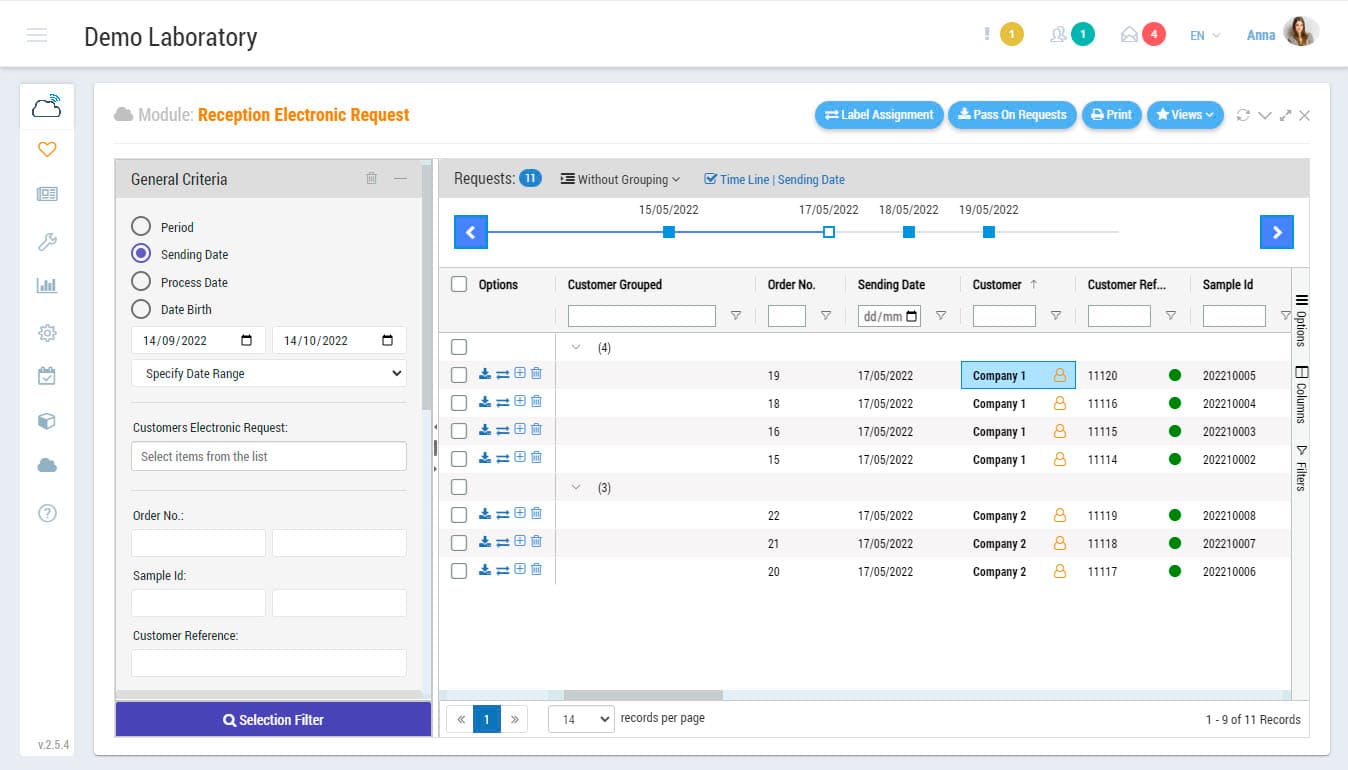Open the wrench tools icon in sidebar
The width and height of the screenshot is (1348, 770).
pyautogui.click(x=46, y=241)
